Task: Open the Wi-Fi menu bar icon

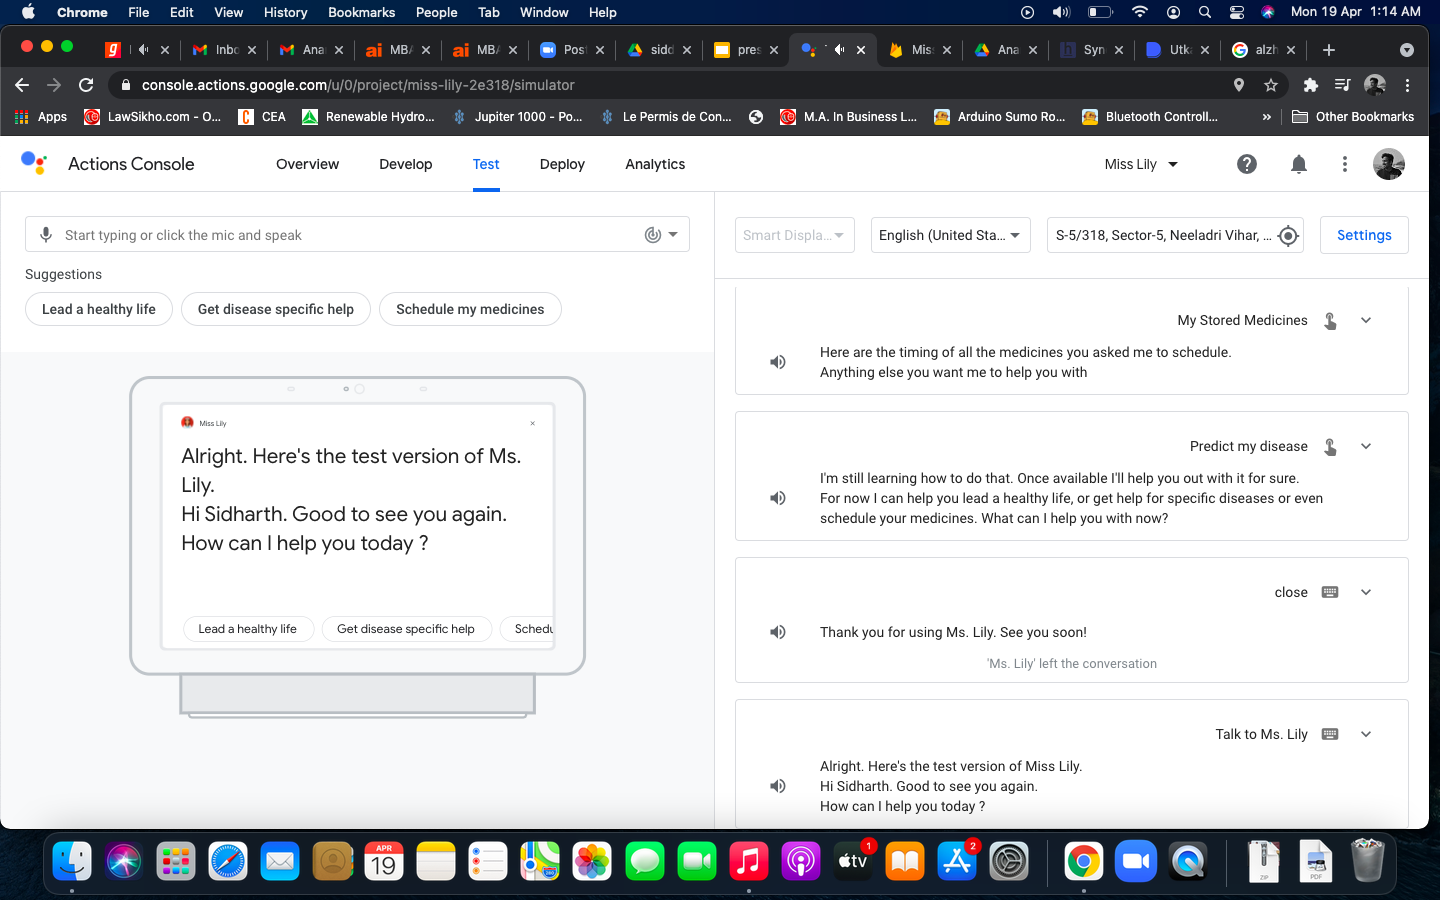Action: coord(1139,12)
